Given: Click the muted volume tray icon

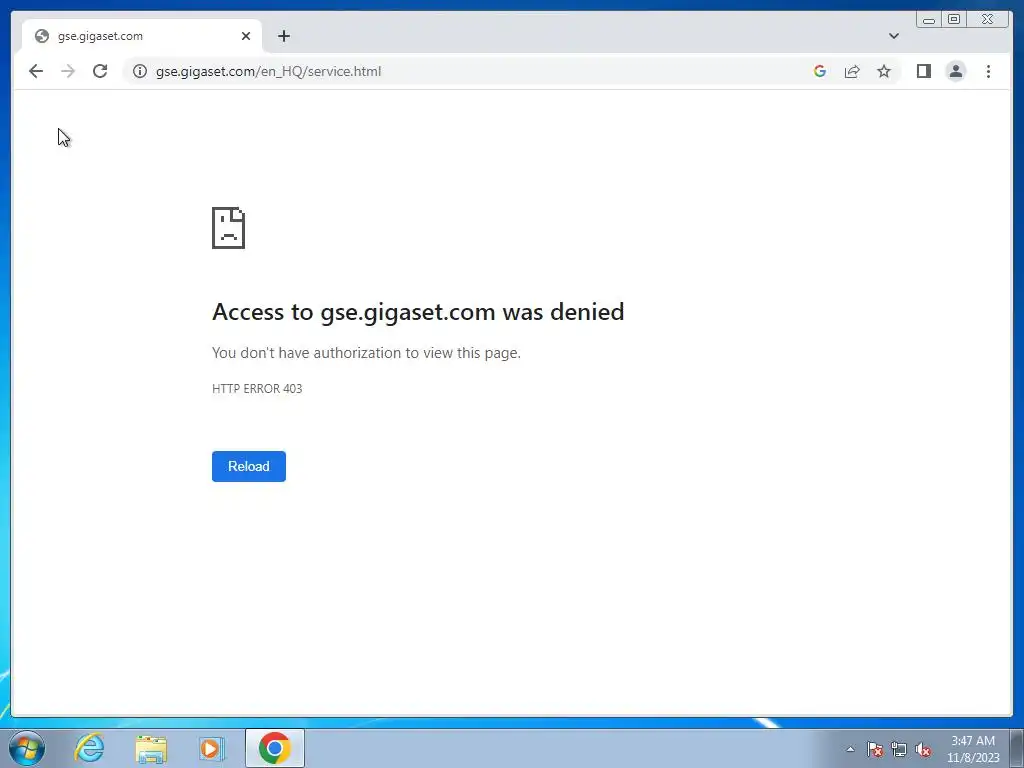Looking at the screenshot, I should pyautogui.click(x=923, y=749).
